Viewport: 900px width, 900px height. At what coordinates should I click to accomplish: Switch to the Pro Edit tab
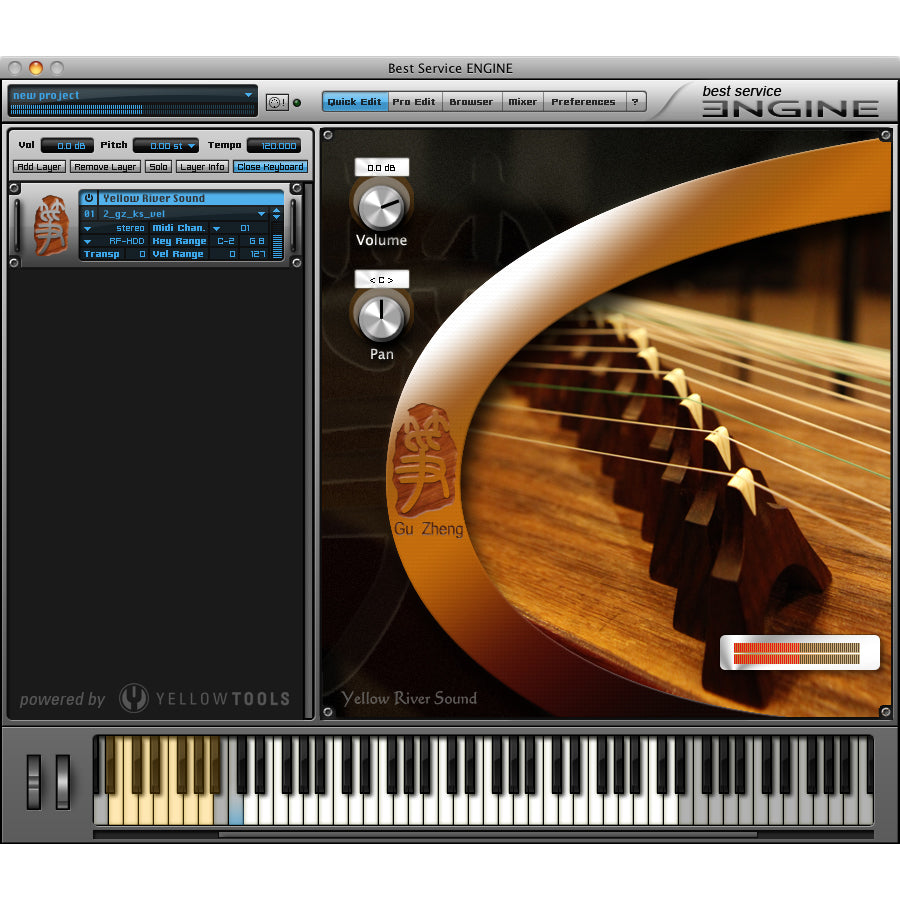[x=413, y=102]
